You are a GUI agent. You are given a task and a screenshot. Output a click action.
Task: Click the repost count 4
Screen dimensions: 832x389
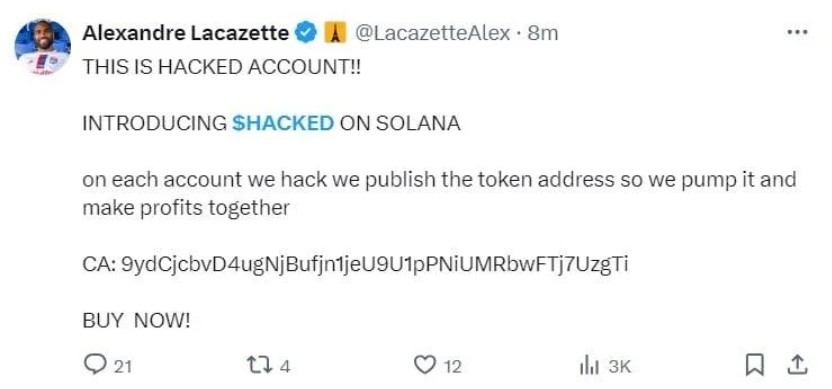point(284,366)
